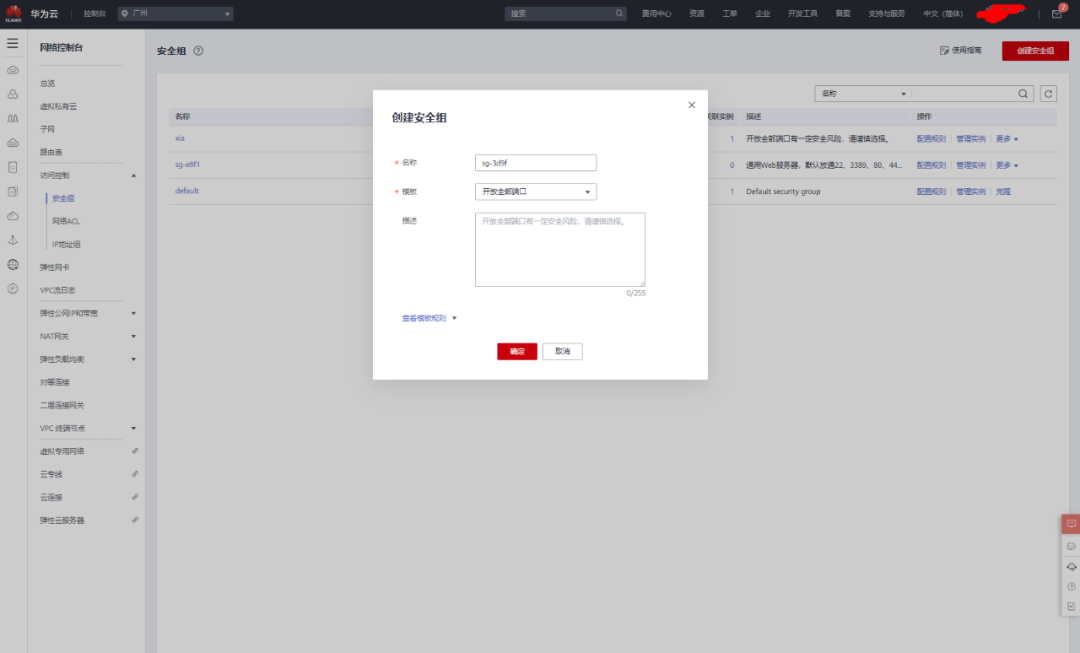Open 工单 in top navigation
1080x653 pixels.
[x=730, y=13]
